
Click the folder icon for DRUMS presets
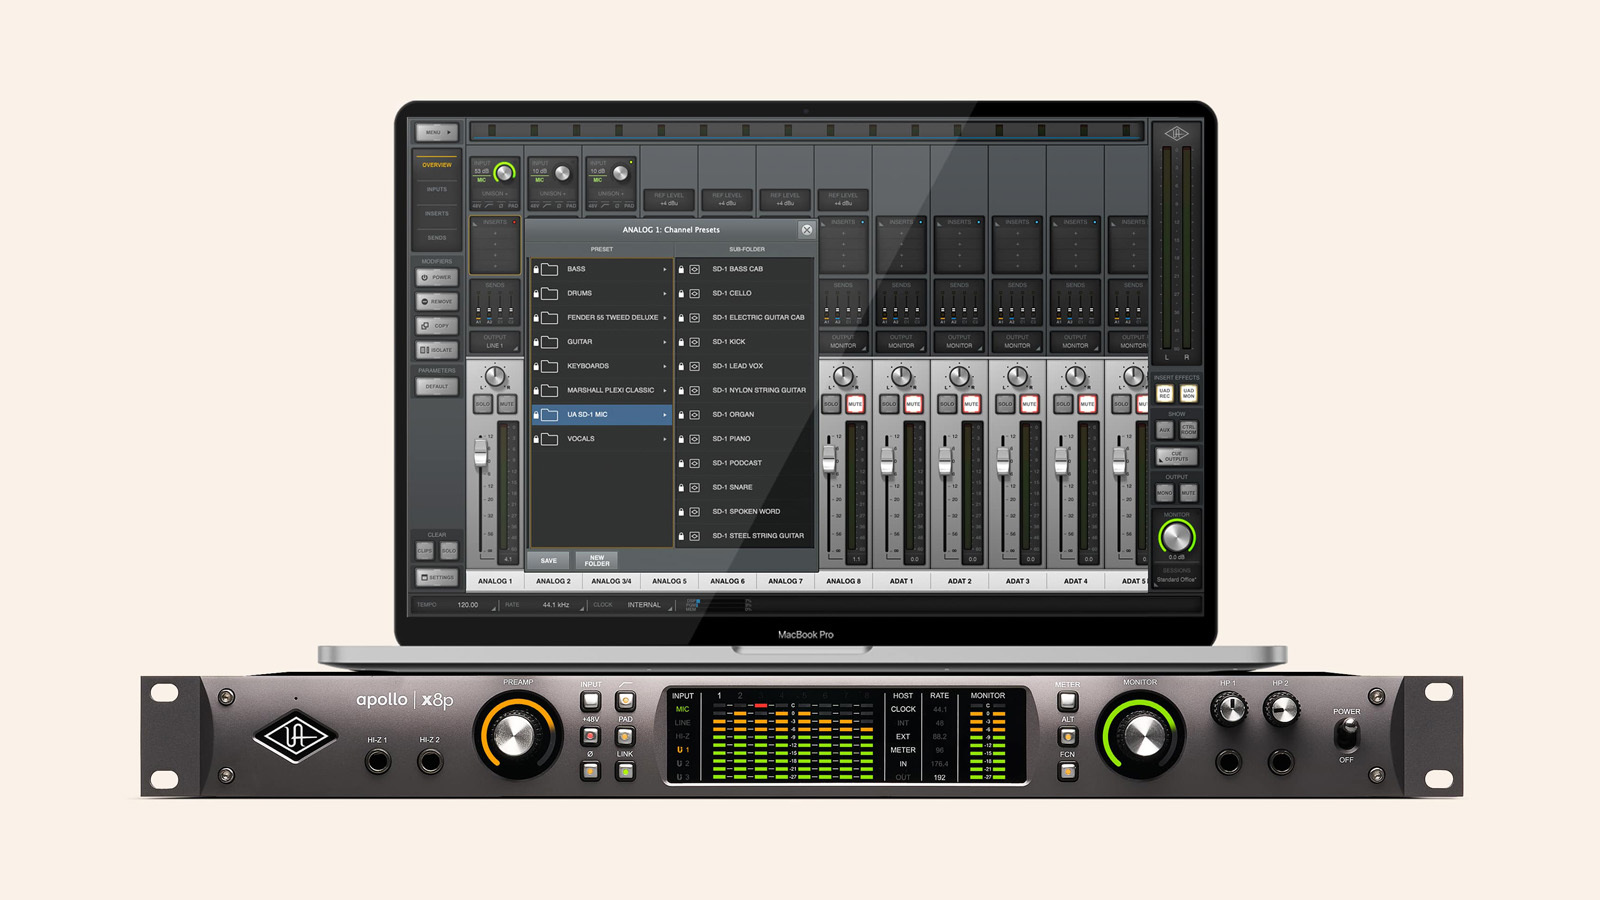tap(550, 293)
